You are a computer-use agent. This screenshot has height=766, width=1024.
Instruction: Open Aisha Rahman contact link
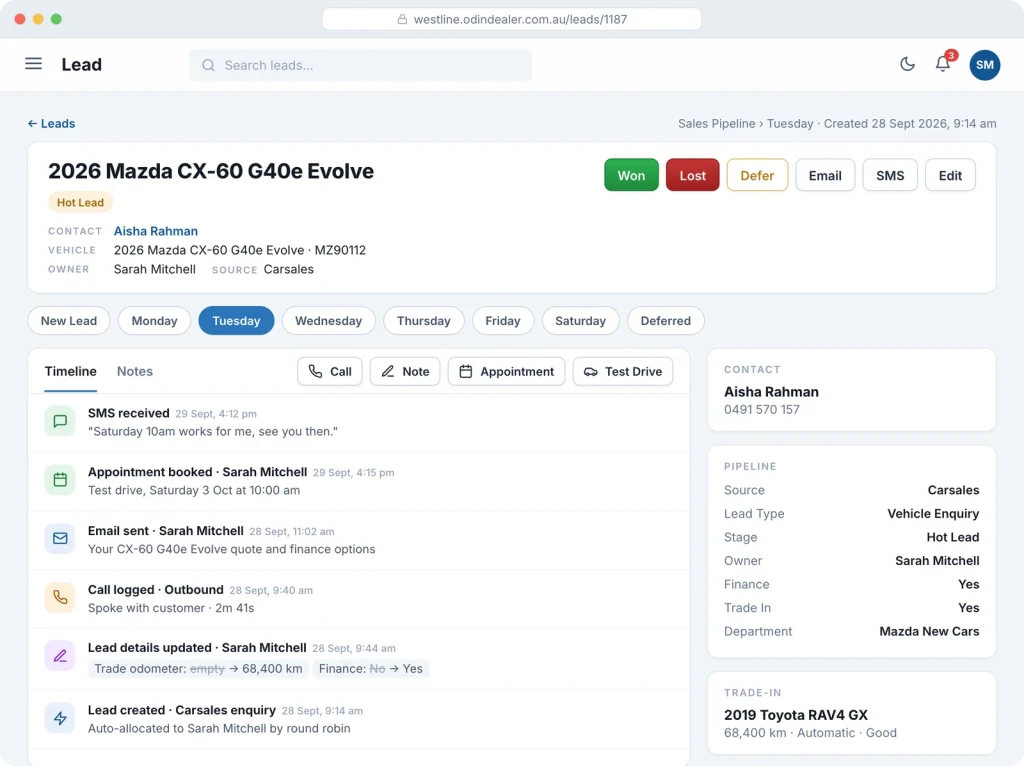[155, 231]
